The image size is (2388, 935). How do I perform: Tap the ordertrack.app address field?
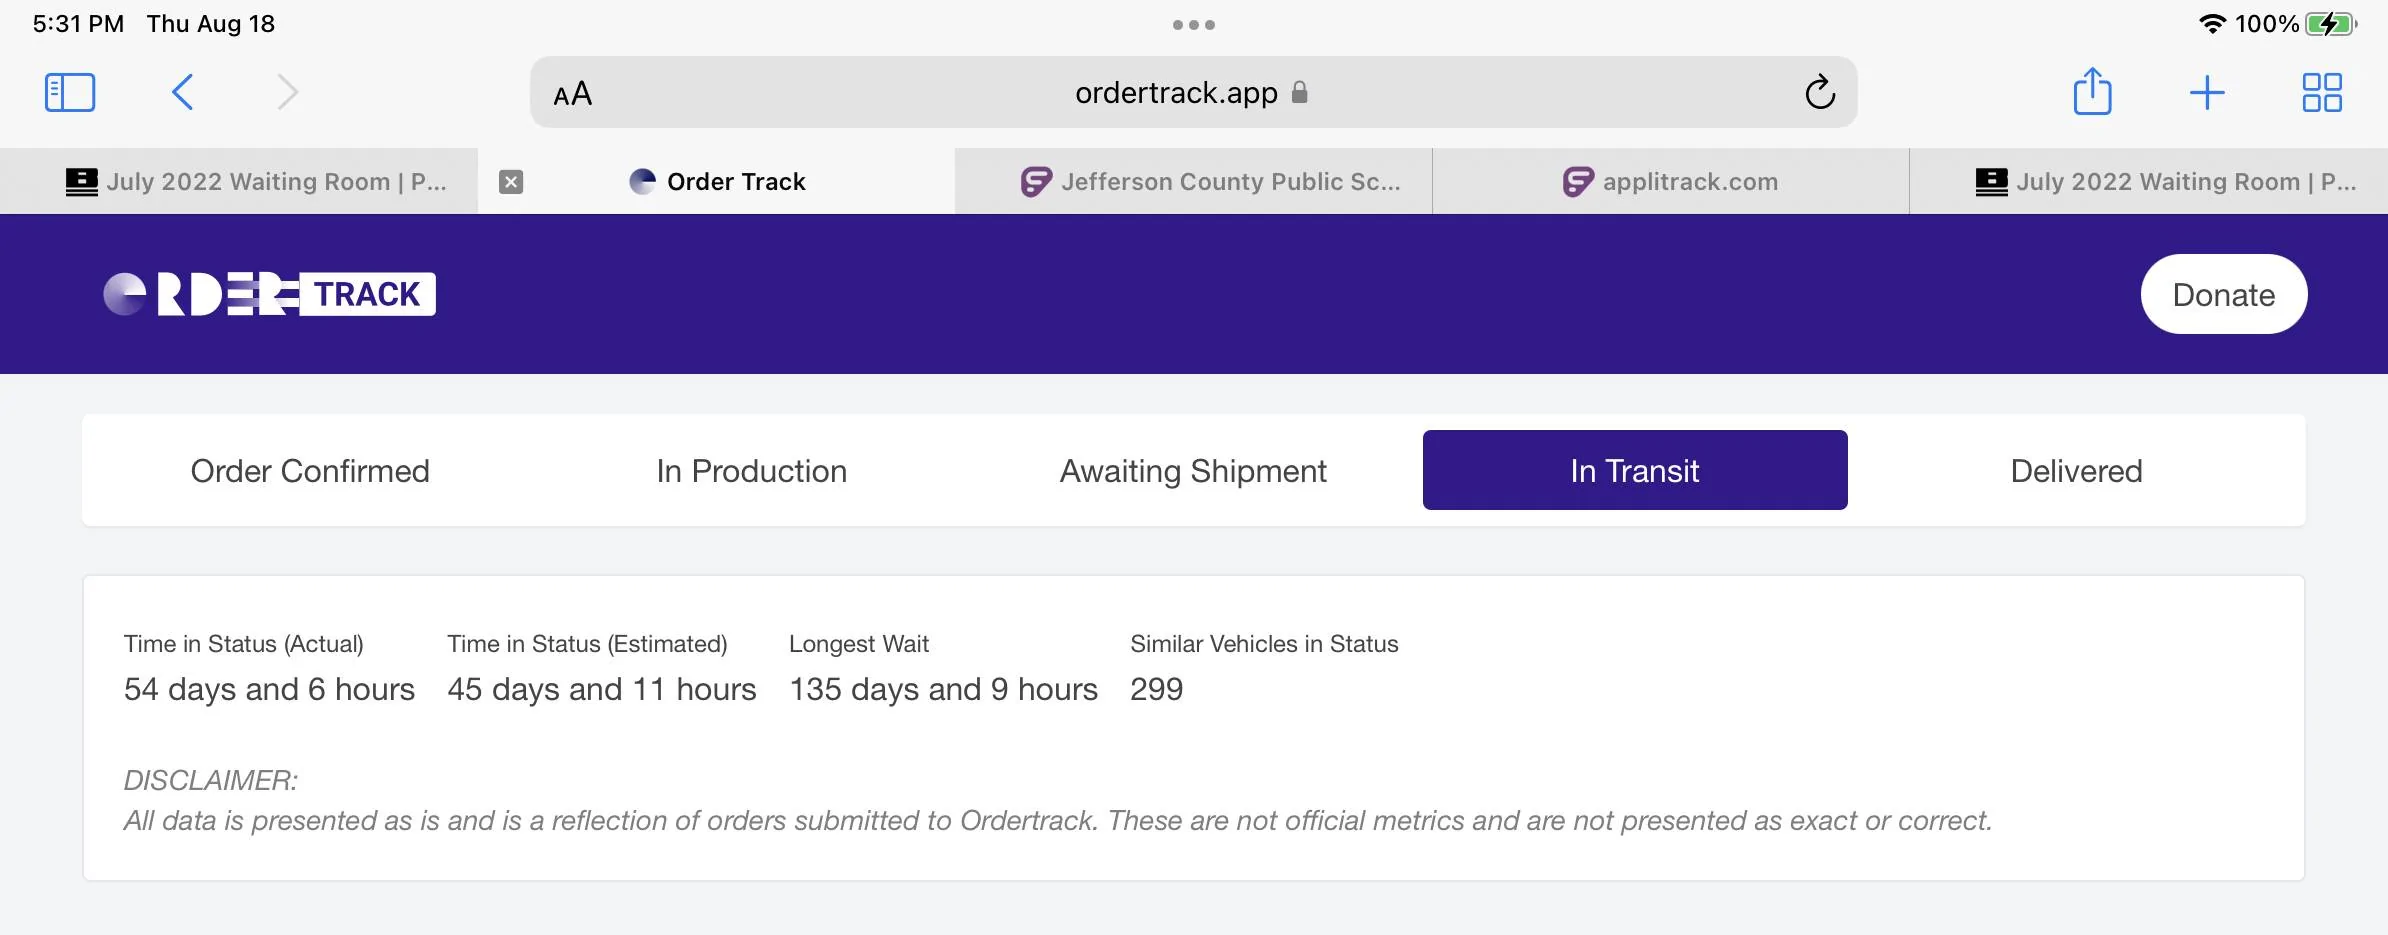pyautogui.click(x=1176, y=93)
